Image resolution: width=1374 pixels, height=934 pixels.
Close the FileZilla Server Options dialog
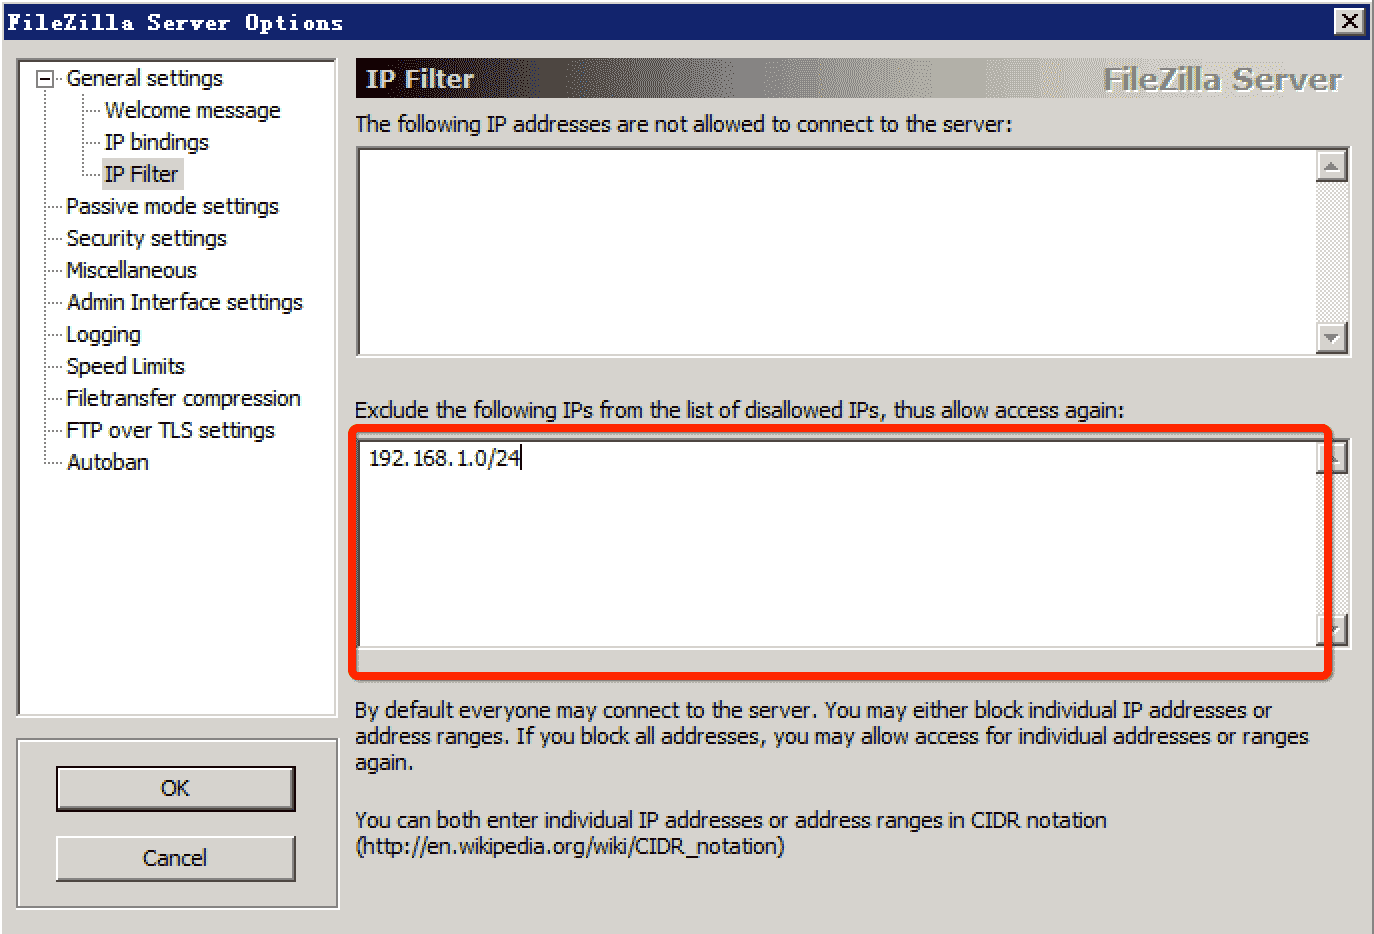[x=1349, y=21]
